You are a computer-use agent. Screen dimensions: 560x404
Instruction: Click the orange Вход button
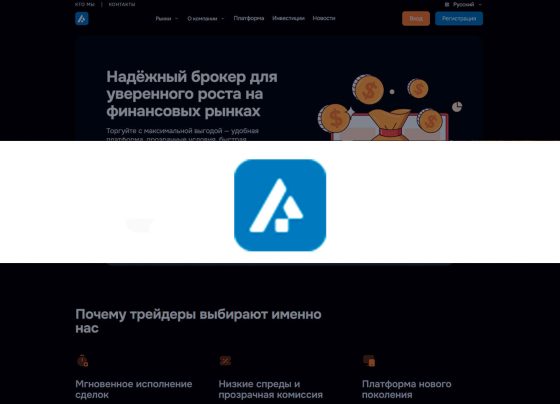pos(416,19)
